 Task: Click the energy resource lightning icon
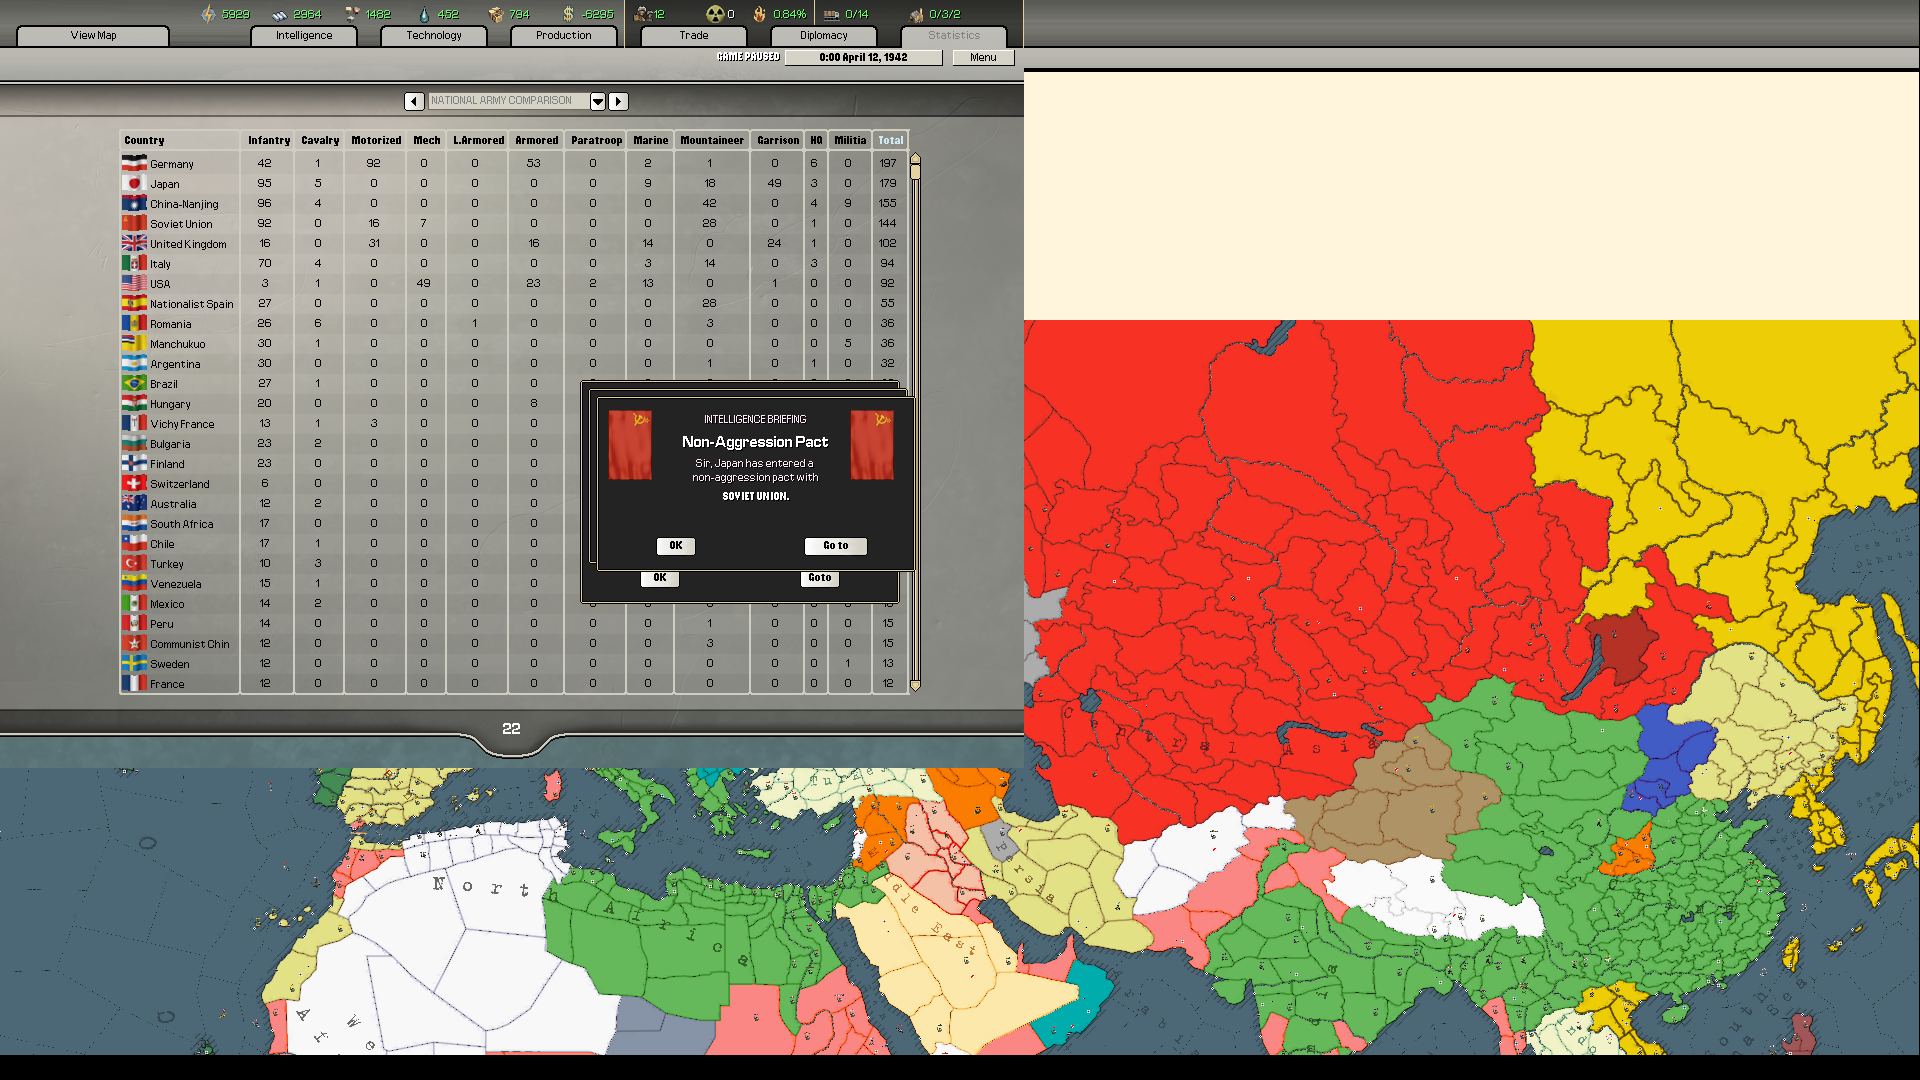point(208,14)
